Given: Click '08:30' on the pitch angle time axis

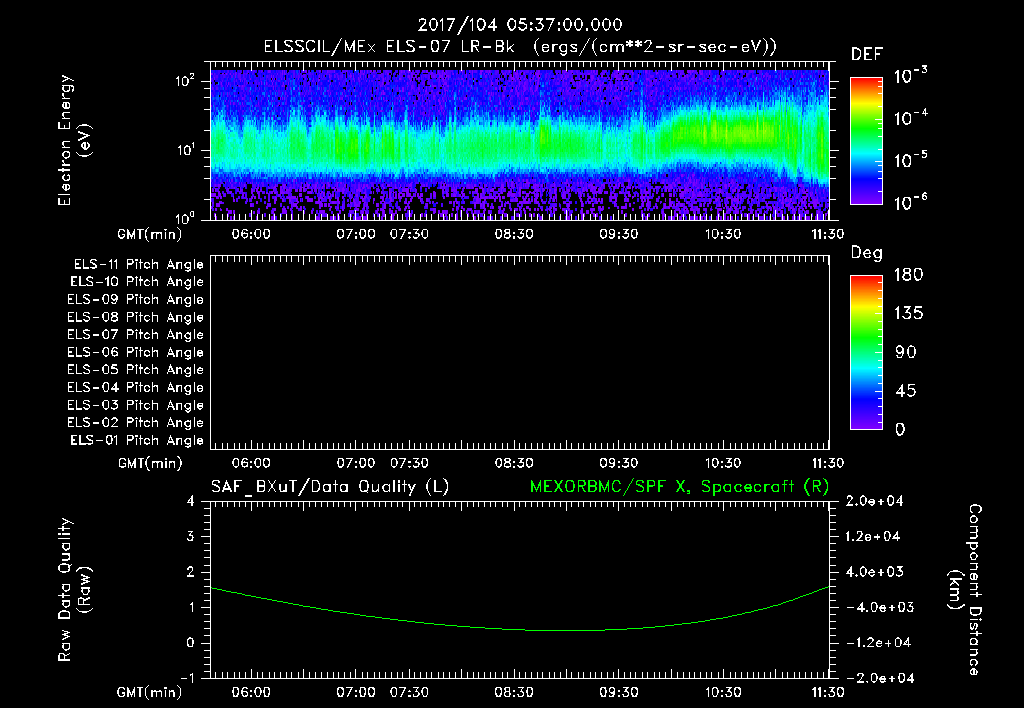Looking at the screenshot, I should [513, 463].
